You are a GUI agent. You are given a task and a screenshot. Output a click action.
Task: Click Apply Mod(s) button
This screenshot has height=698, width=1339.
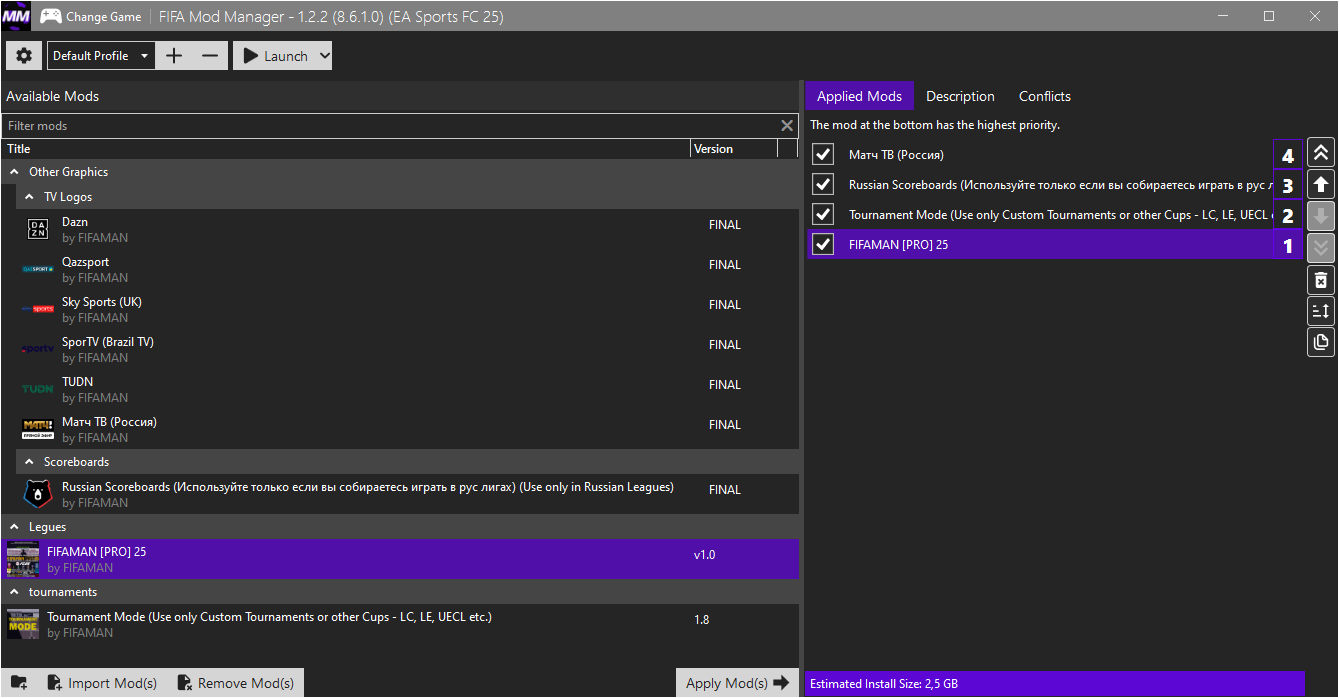[x=738, y=683]
